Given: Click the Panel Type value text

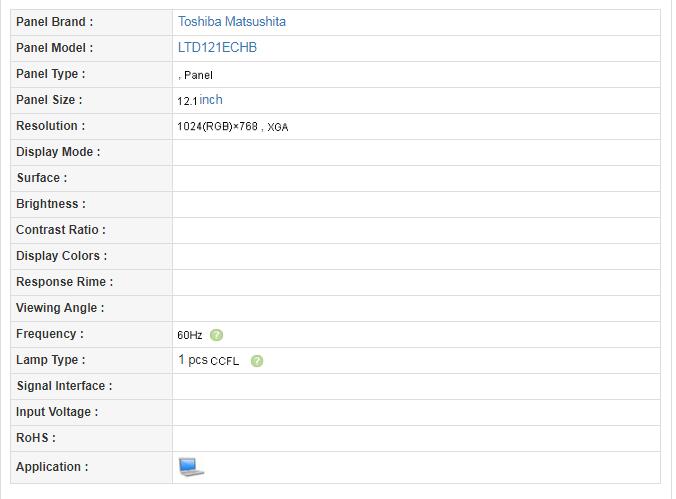Looking at the screenshot, I should tap(195, 75).
